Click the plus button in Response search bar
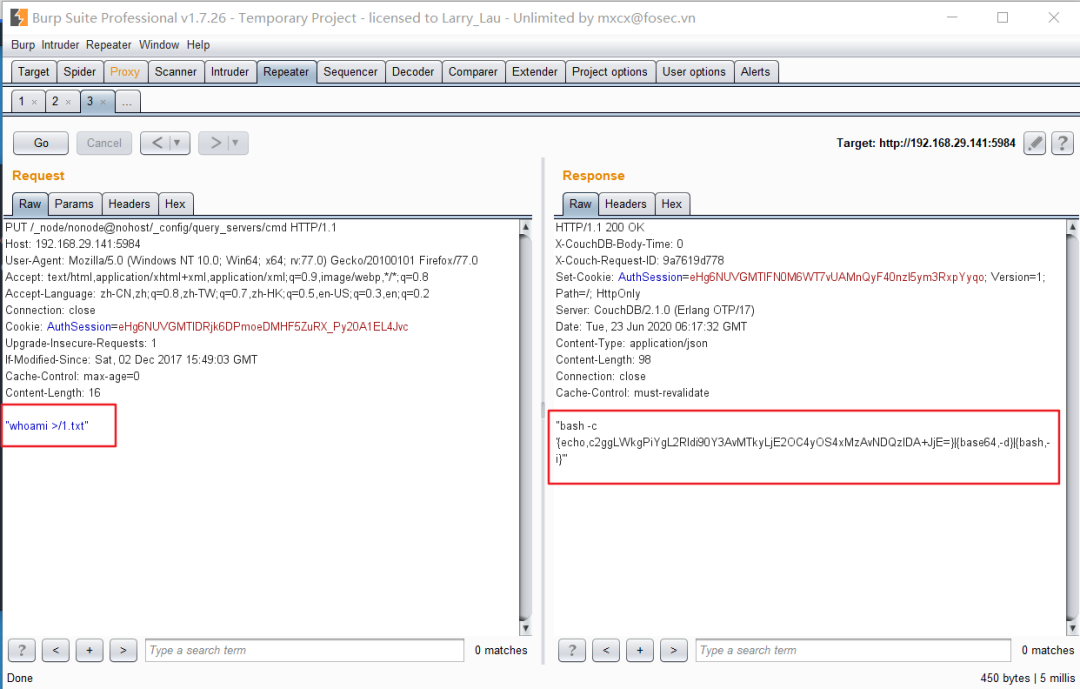The image size is (1080, 689). pyautogui.click(x=640, y=650)
